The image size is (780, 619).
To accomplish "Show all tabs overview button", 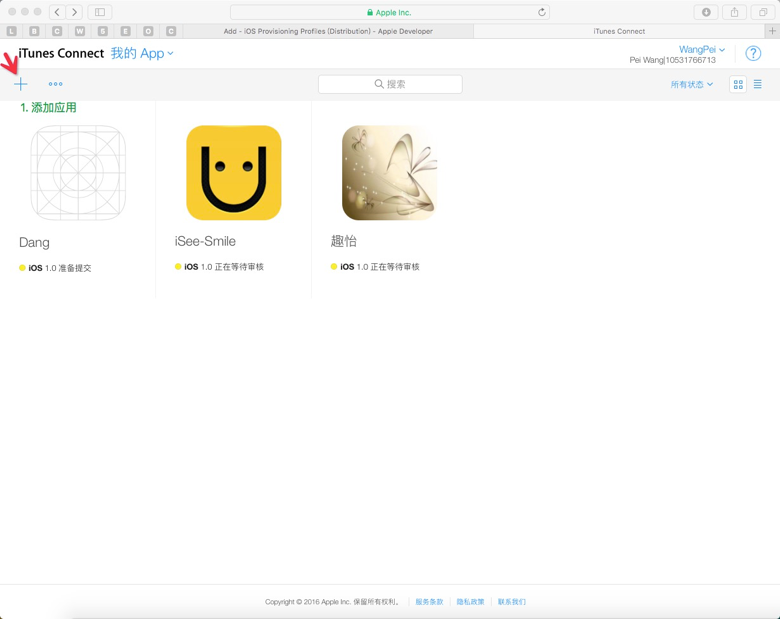I will (x=763, y=12).
